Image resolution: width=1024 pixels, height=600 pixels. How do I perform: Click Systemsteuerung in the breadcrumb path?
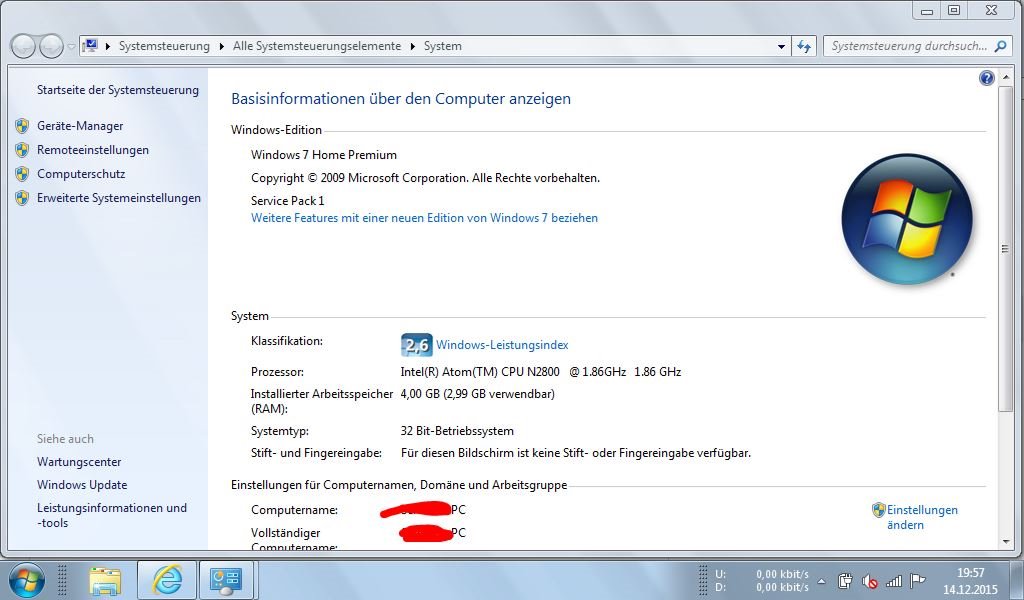click(x=164, y=46)
